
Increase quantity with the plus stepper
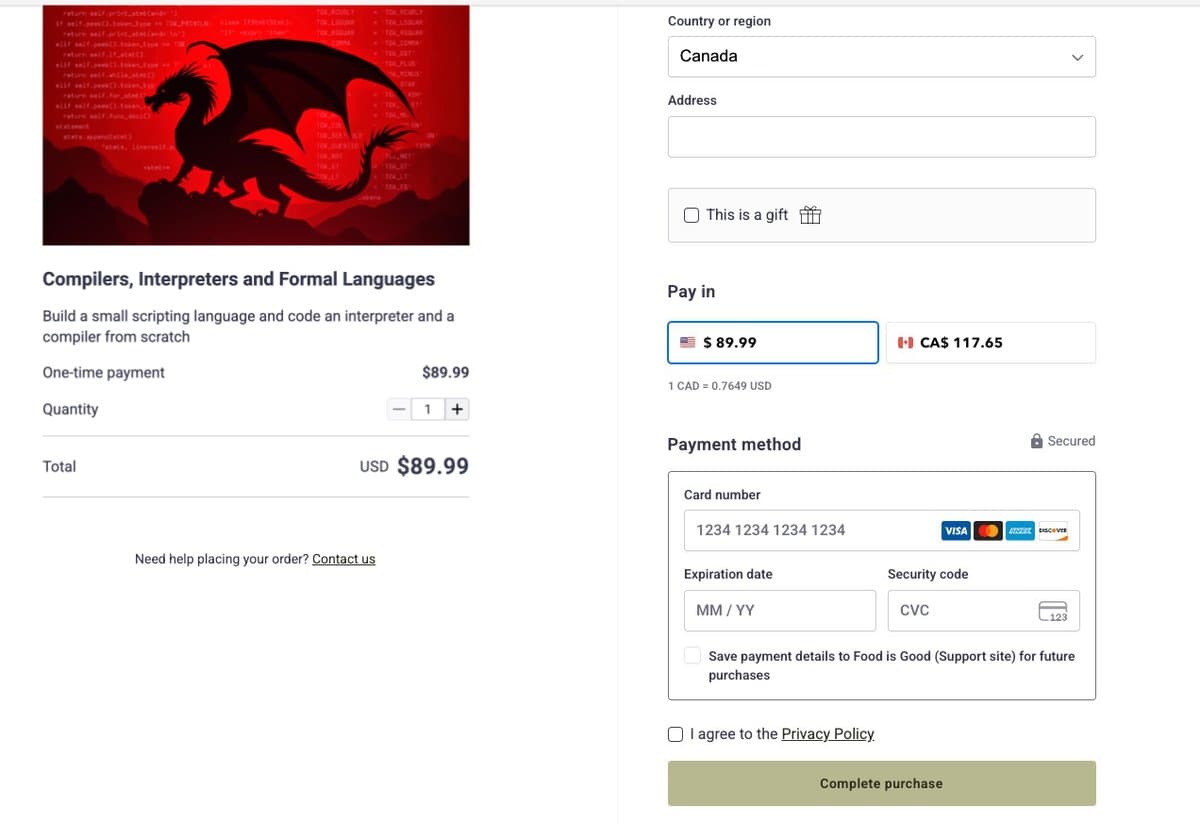coord(457,408)
